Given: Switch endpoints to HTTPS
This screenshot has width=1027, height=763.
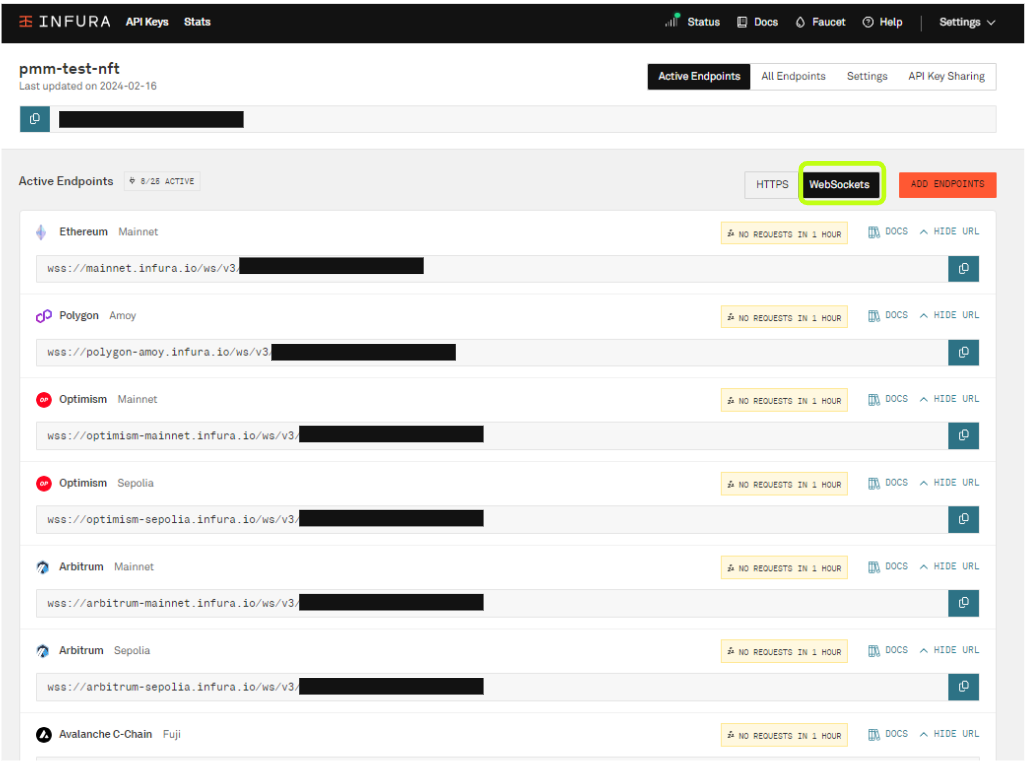Looking at the screenshot, I should tap(771, 185).
